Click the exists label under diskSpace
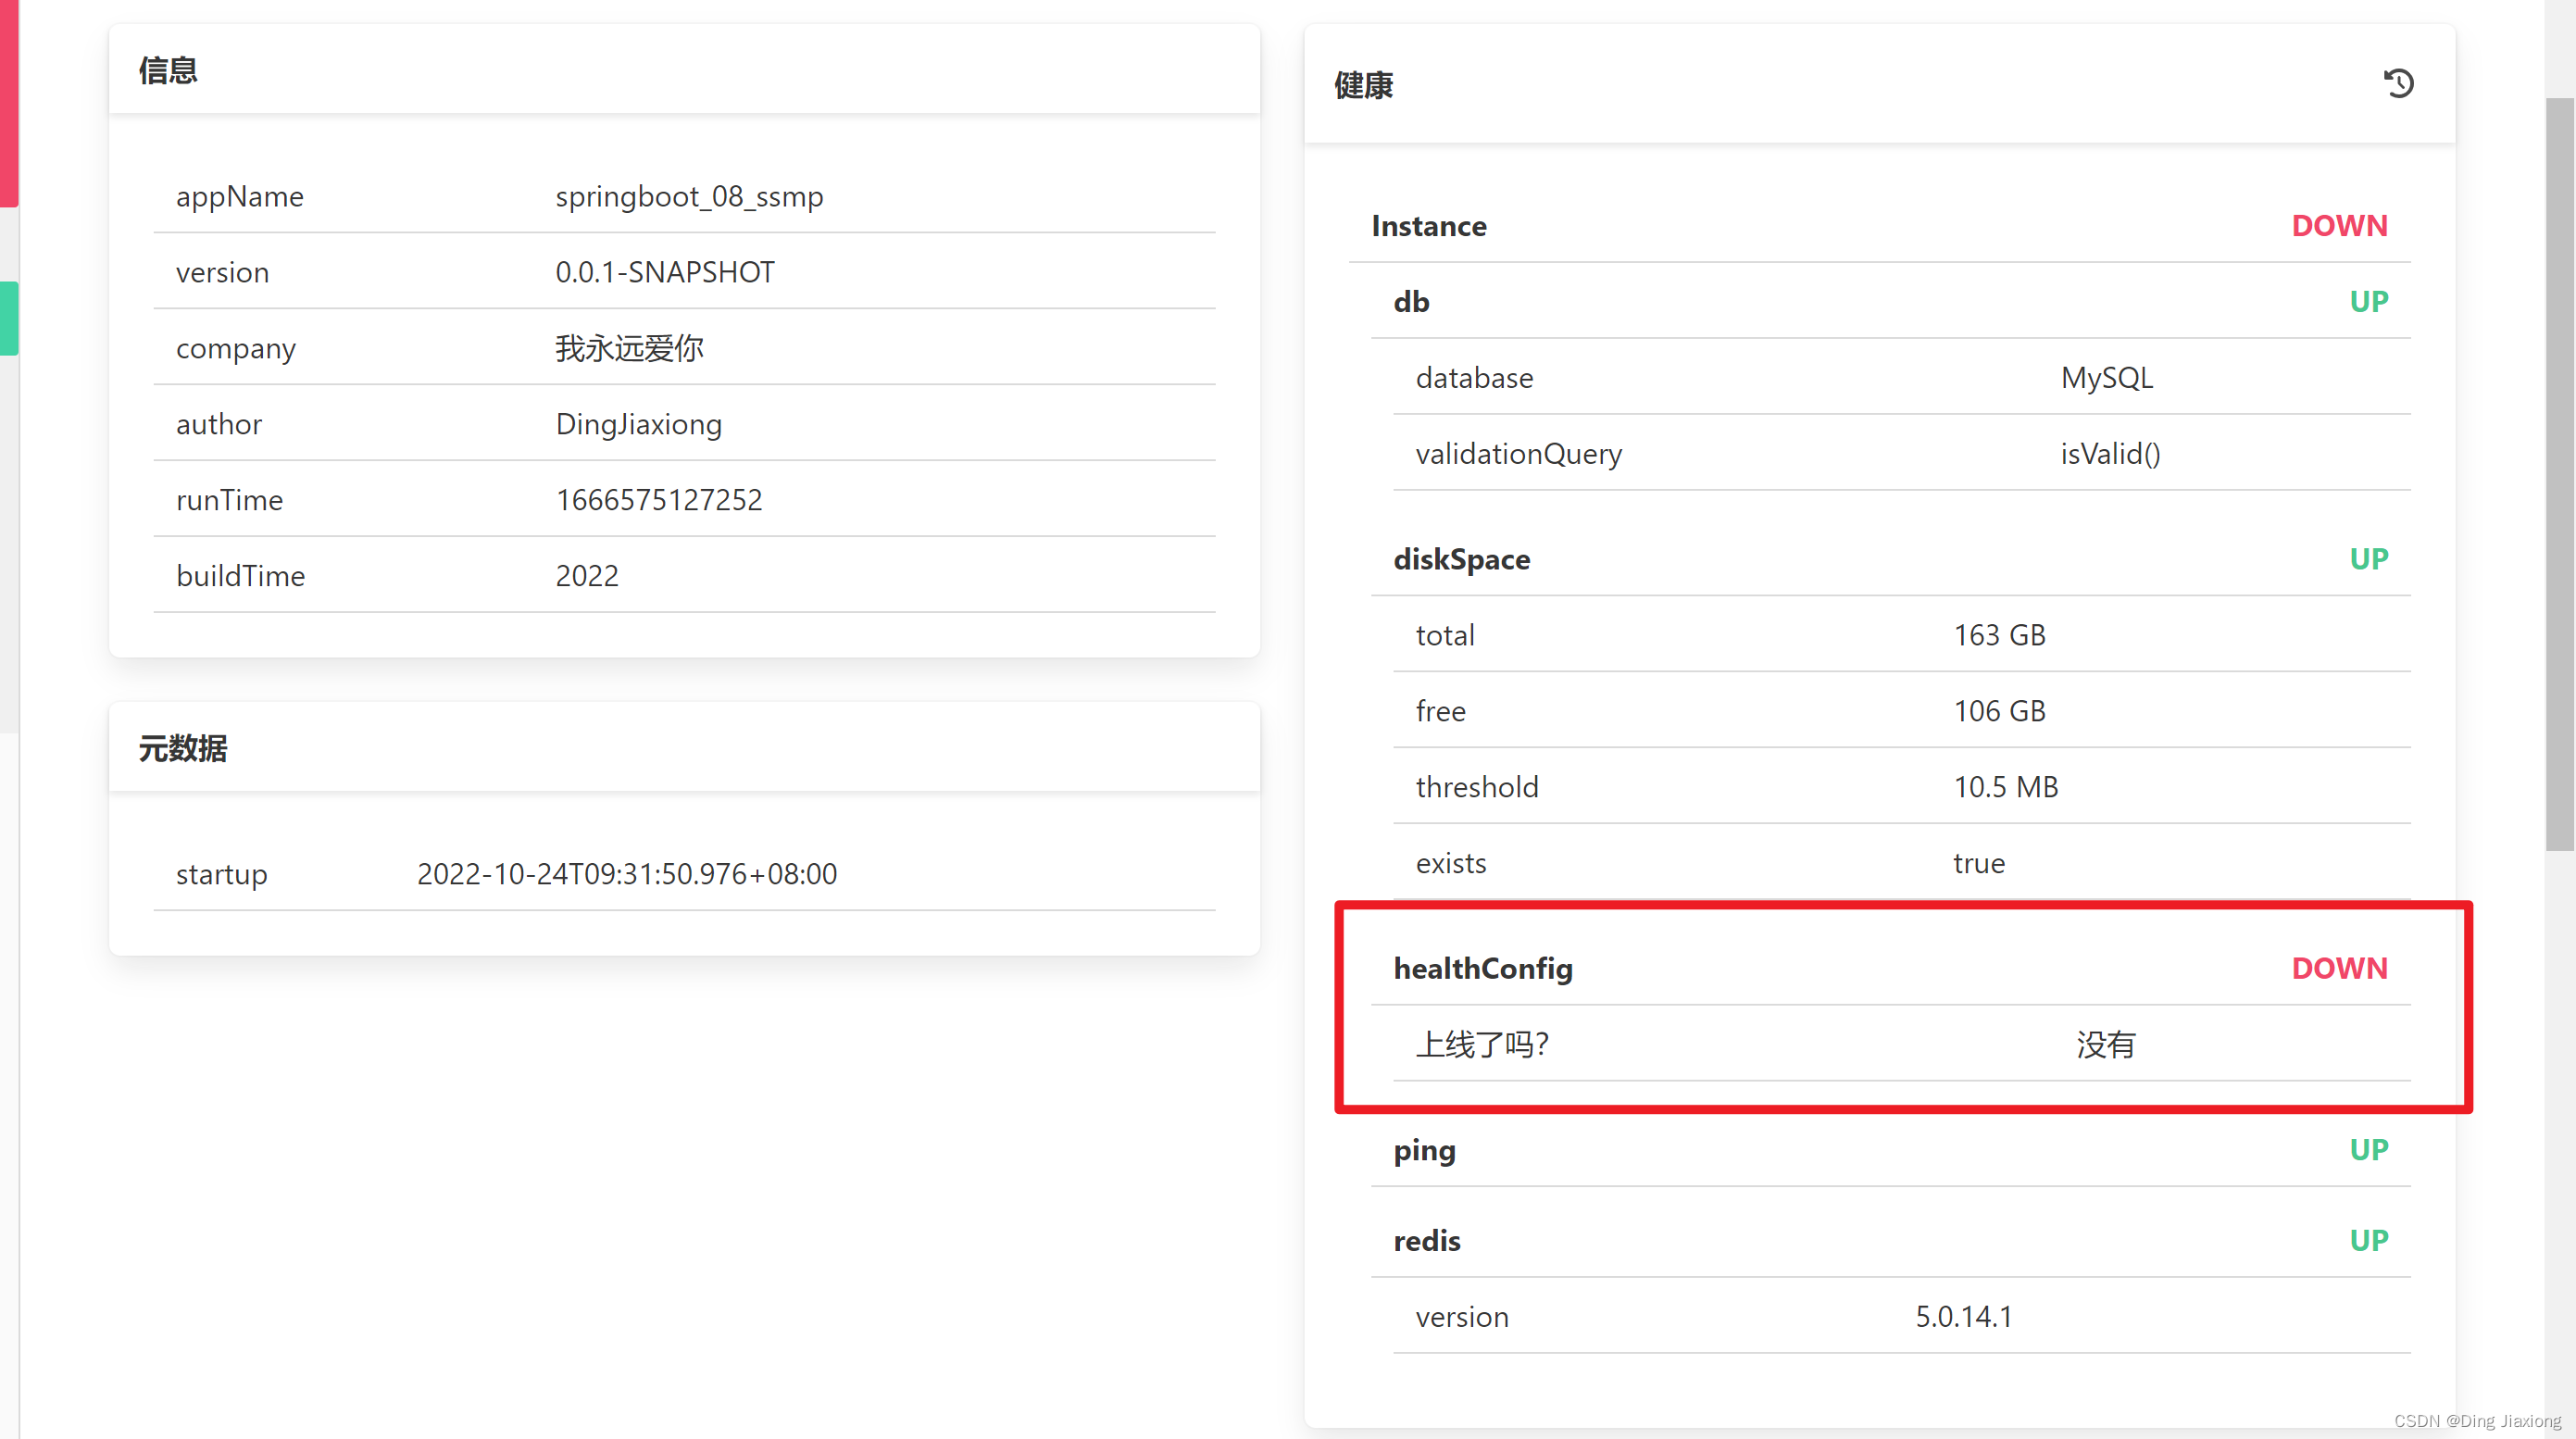The width and height of the screenshot is (2576, 1439). (1451, 863)
